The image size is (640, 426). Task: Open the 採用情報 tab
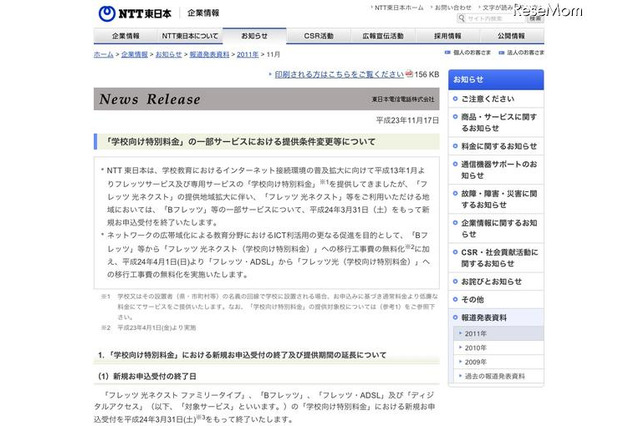pyautogui.click(x=447, y=36)
